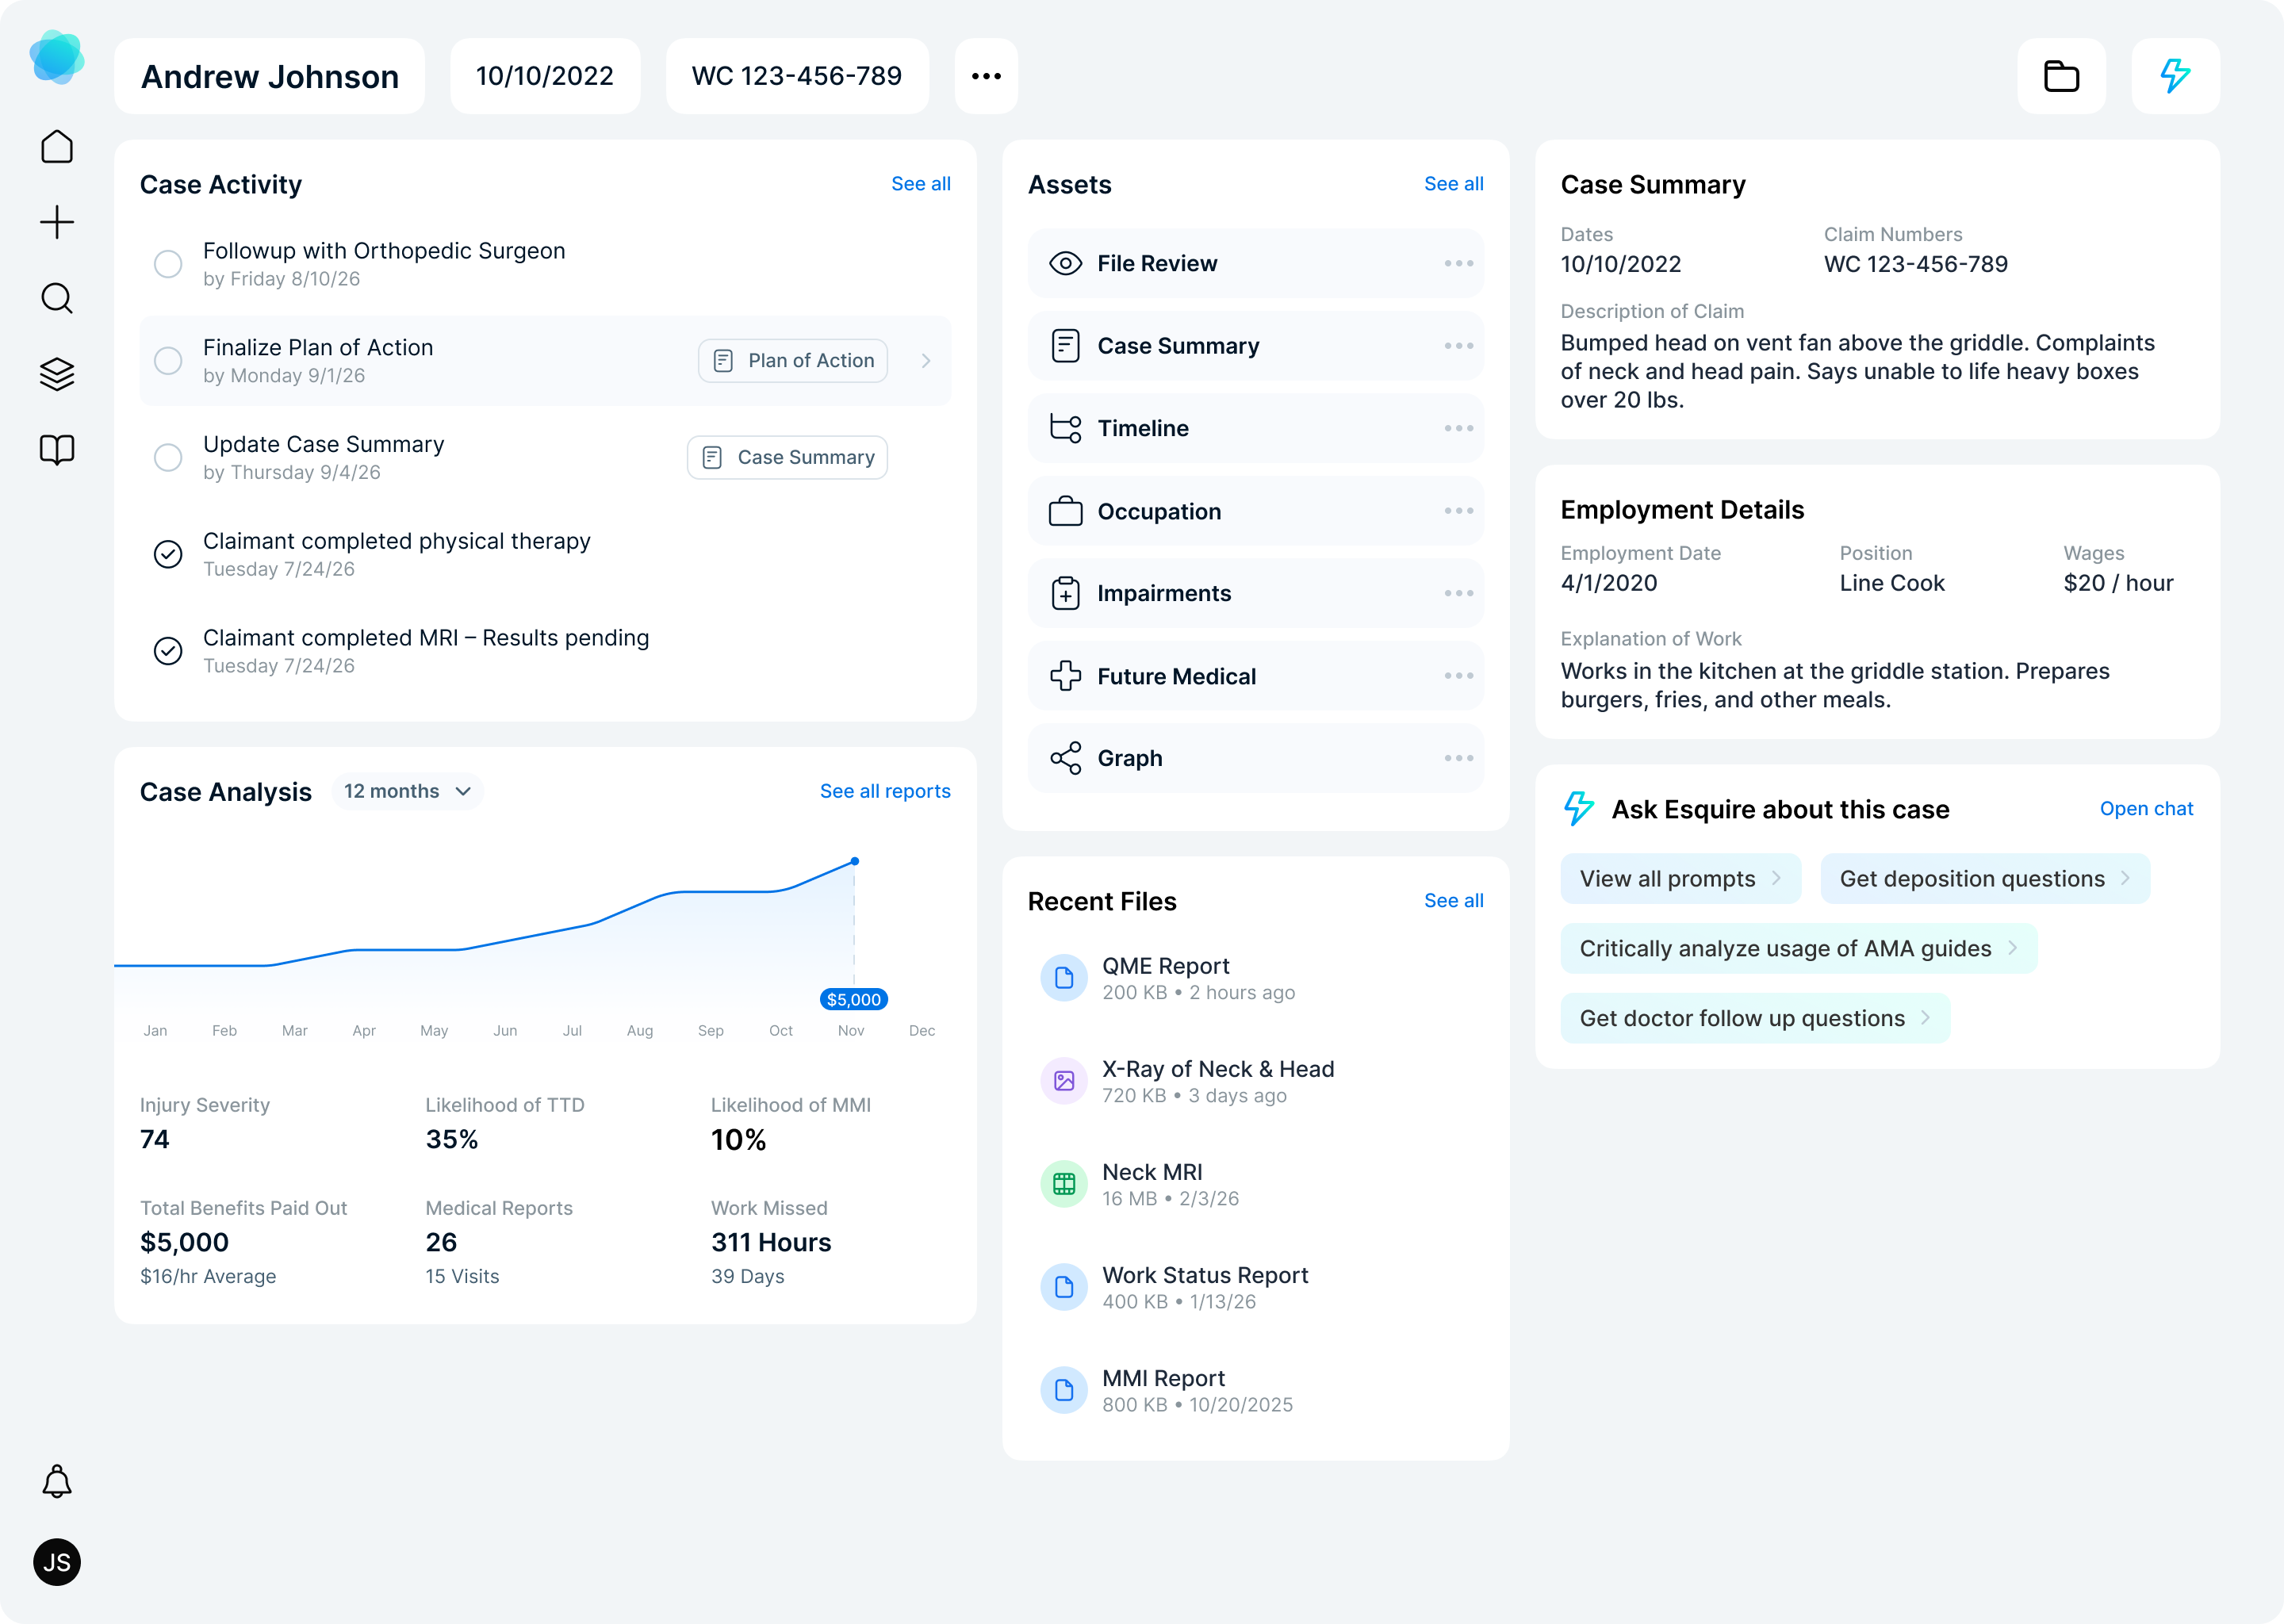Open the ellipsis menu next to WC 123-456-789

point(986,75)
